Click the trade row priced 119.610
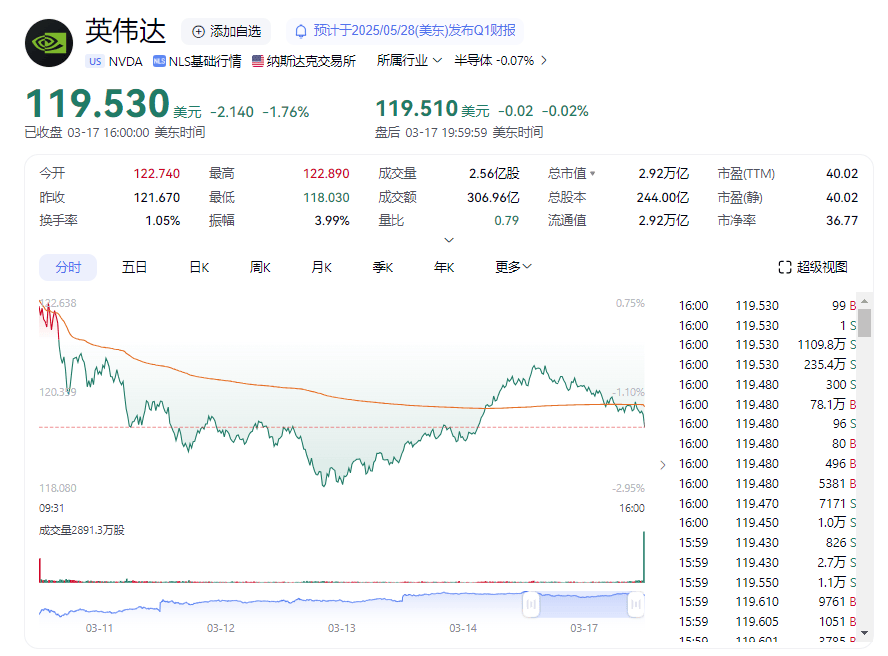The height and width of the screenshot is (656, 888). click(767, 602)
